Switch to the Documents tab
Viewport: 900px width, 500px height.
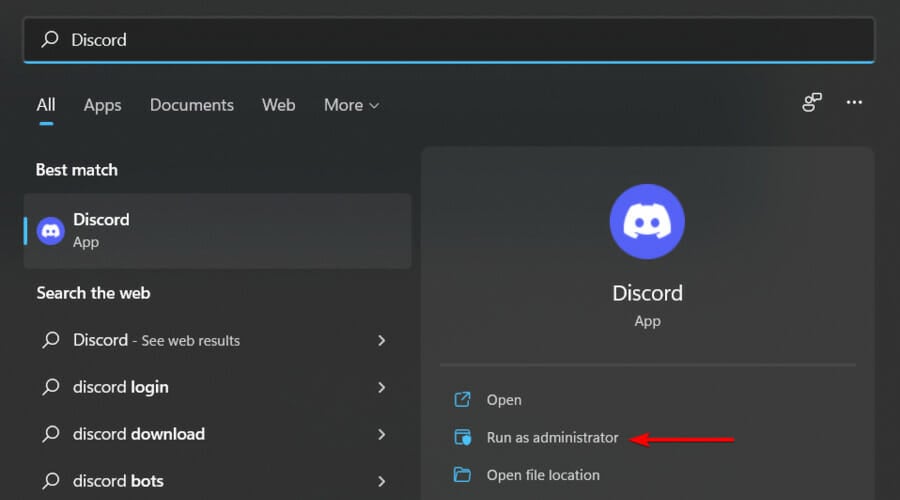pyautogui.click(x=192, y=105)
